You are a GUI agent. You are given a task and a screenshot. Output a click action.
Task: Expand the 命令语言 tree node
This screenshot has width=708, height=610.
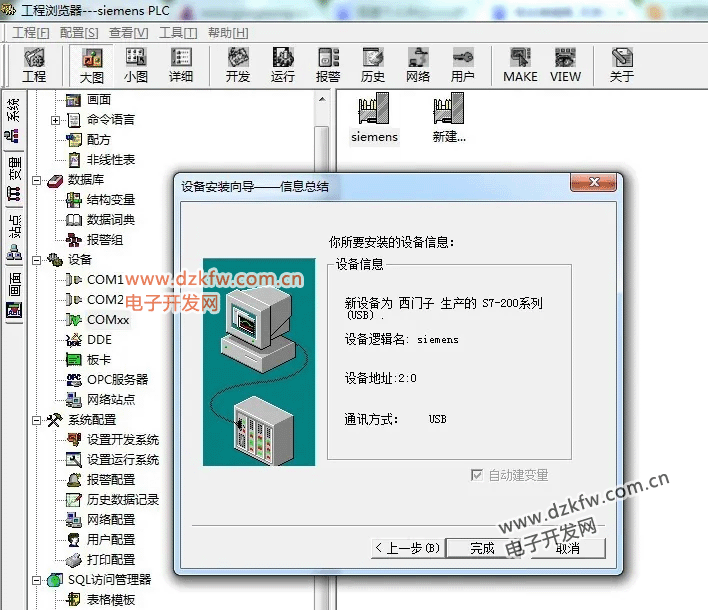tap(56, 120)
